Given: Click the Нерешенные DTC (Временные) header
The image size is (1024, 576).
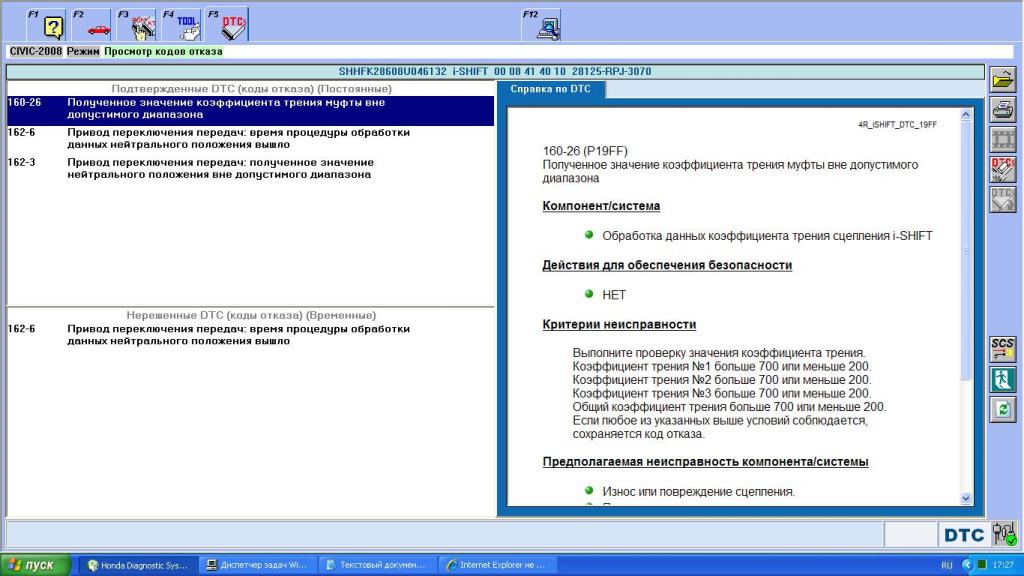Looking at the screenshot, I should click(x=251, y=315).
